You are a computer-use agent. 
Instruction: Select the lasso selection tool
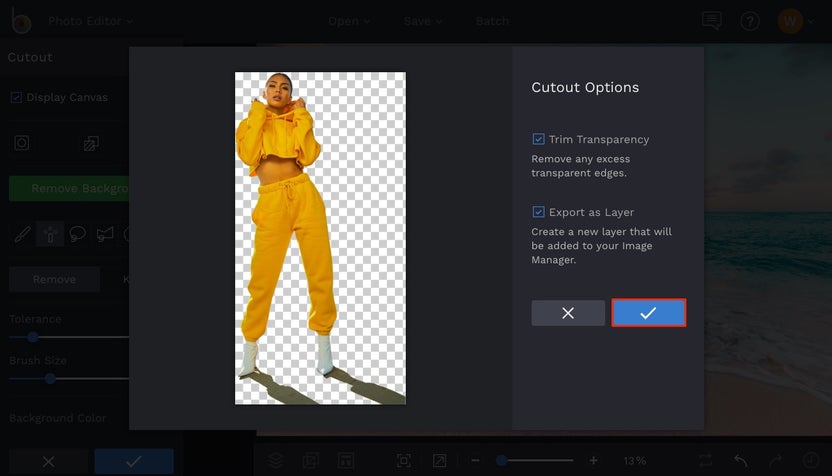(77, 234)
